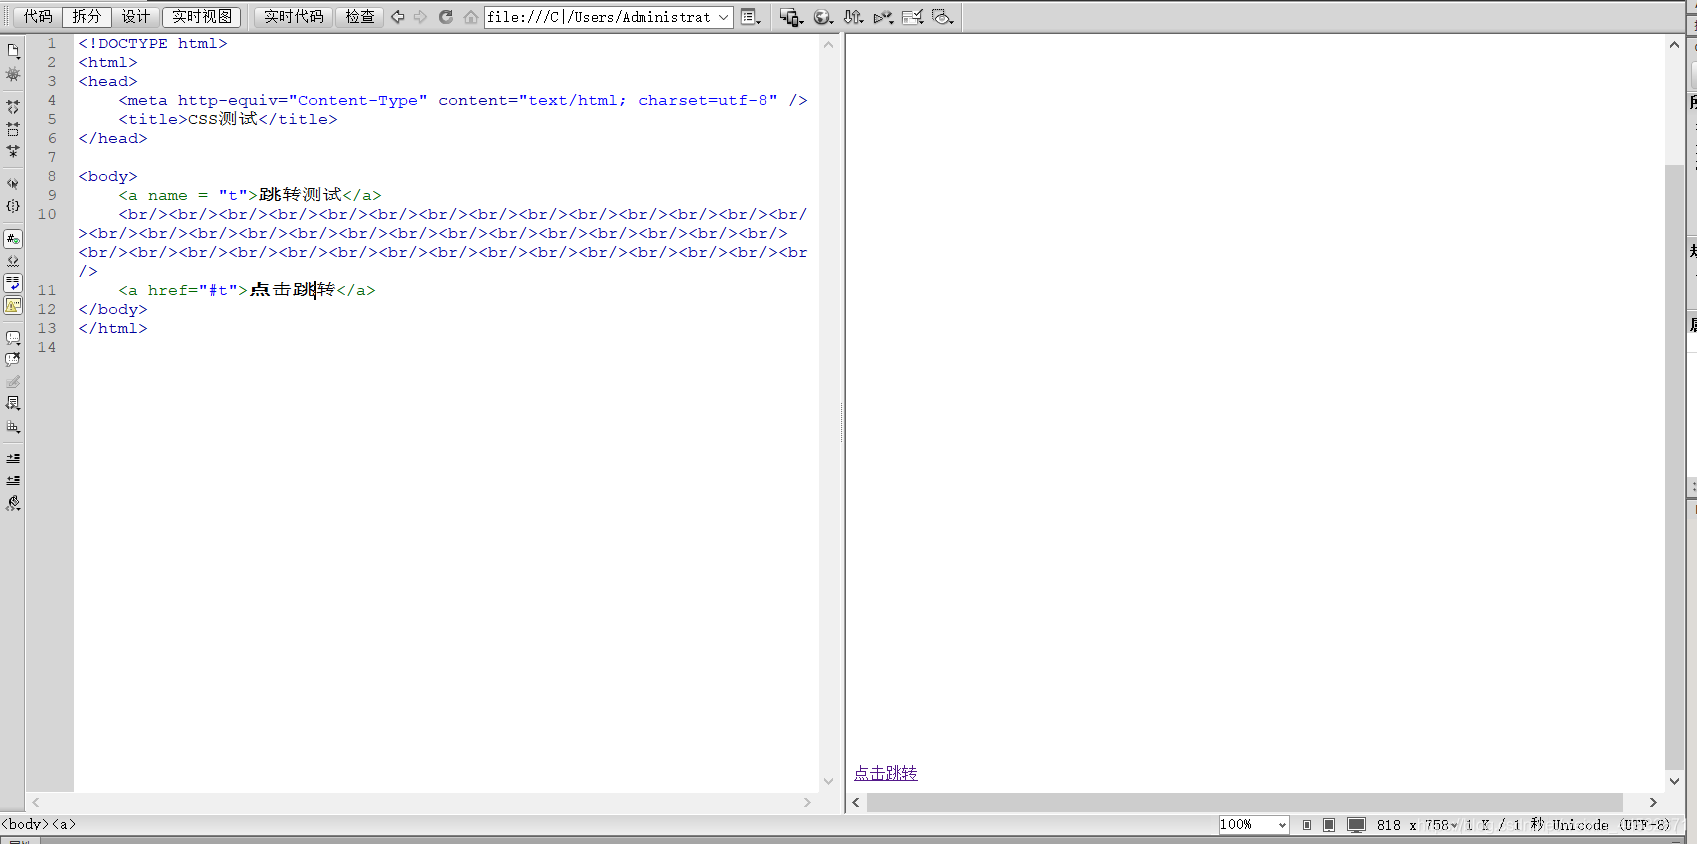Switch to 设计 view
This screenshot has height=844, width=1697.
[135, 16]
